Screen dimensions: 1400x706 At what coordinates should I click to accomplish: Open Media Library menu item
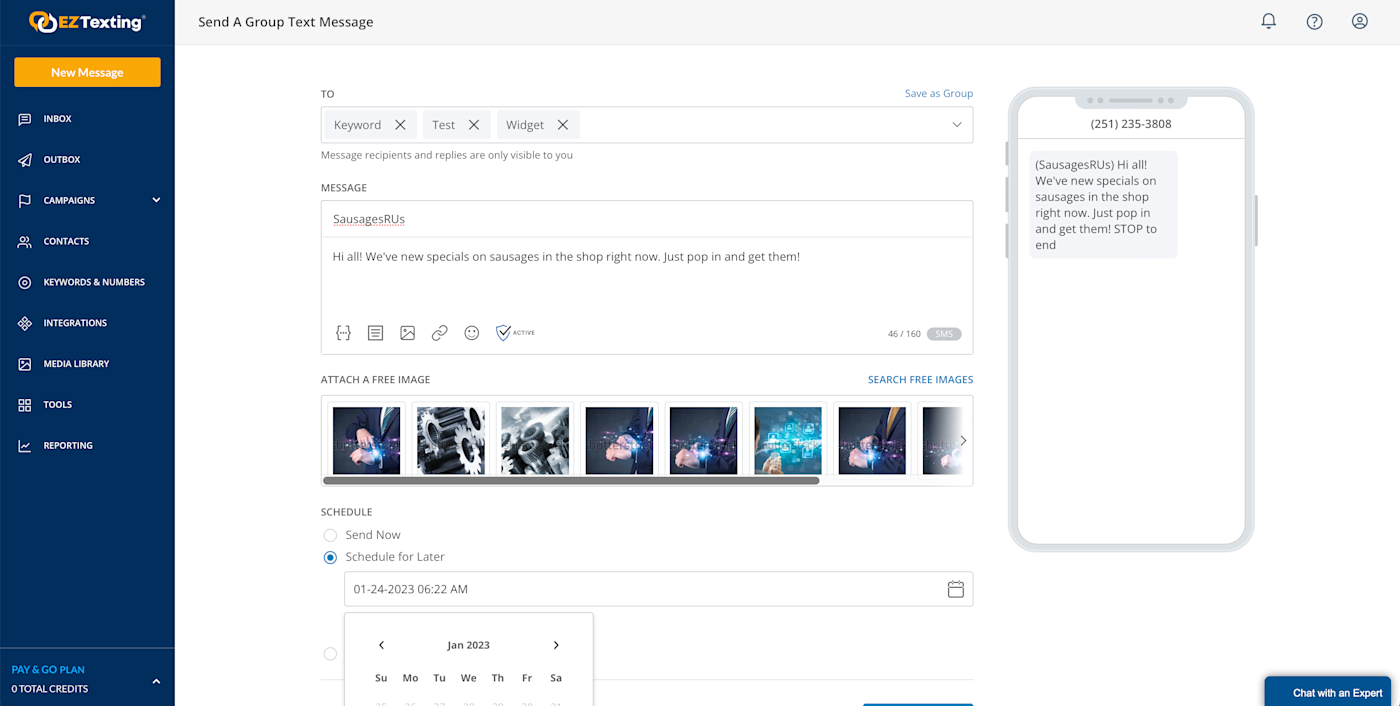(x=76, y=365)
